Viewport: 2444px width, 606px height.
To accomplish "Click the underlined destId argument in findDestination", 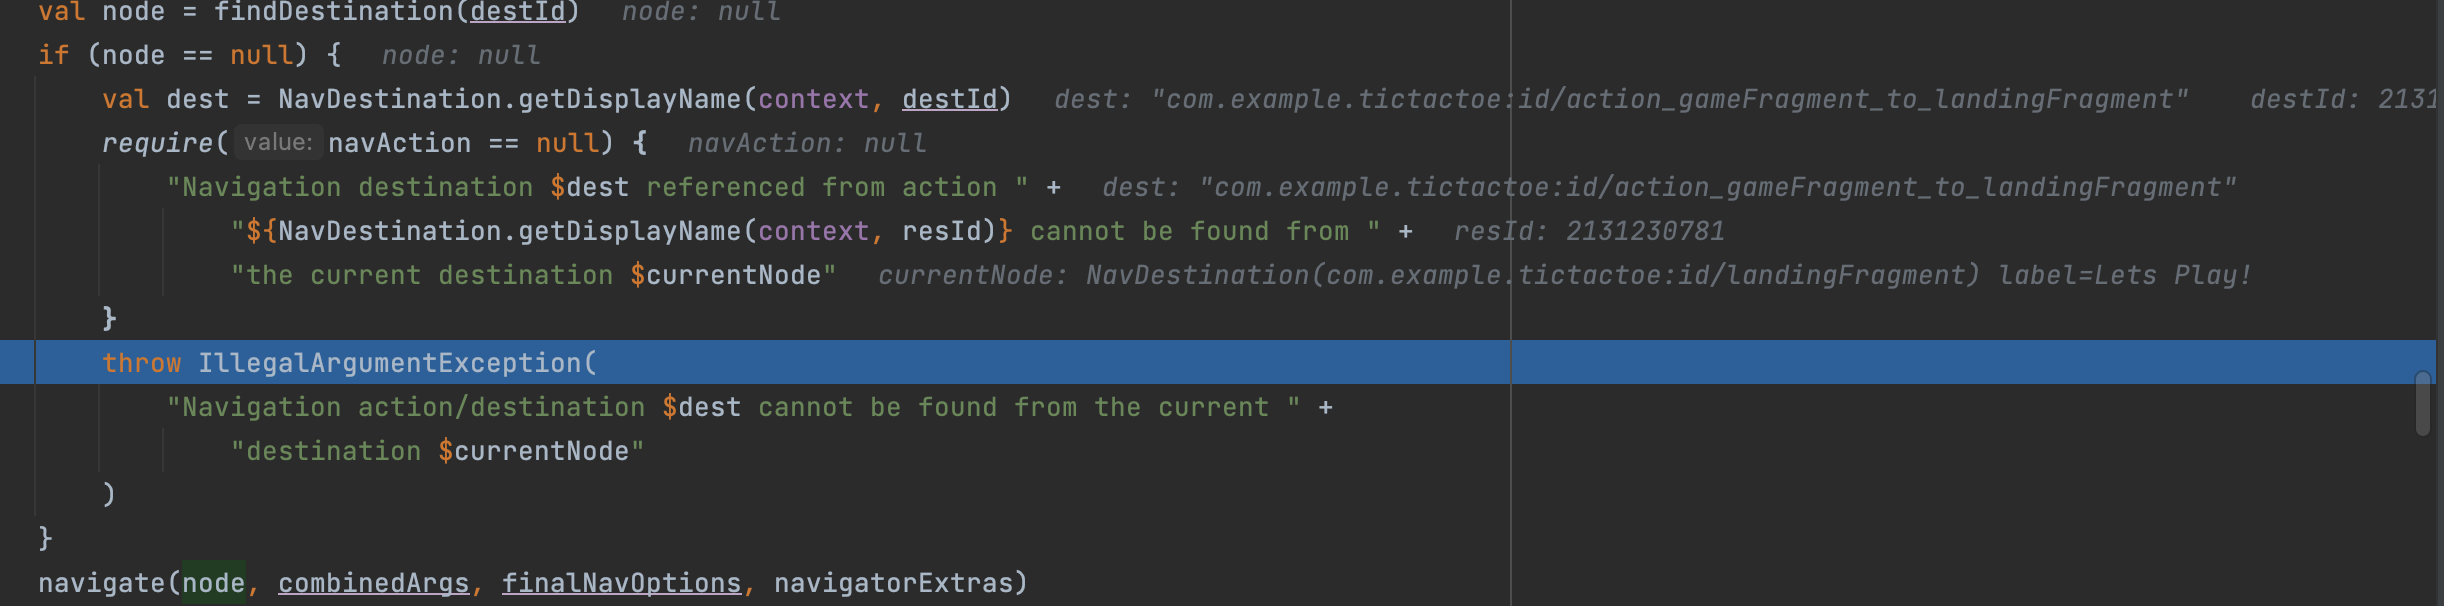I will [x=517, y=12].
